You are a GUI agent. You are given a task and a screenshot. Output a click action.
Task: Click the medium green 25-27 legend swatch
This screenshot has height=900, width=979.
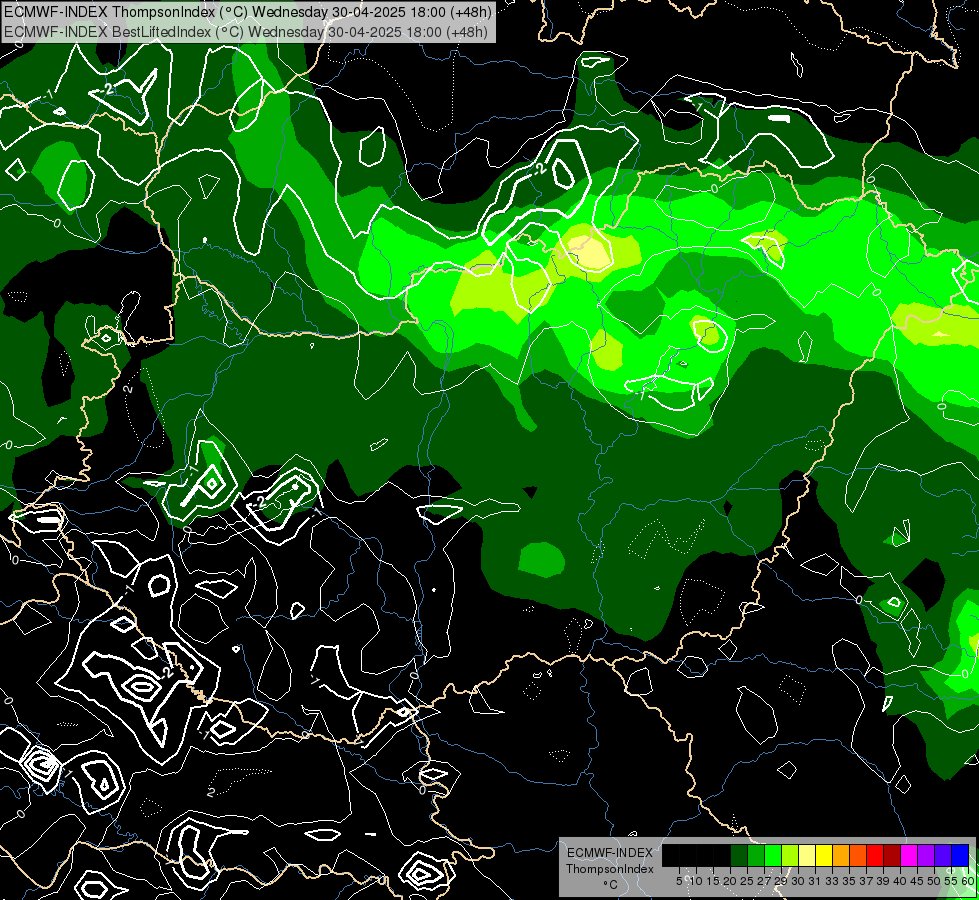[x=756, y=855]
